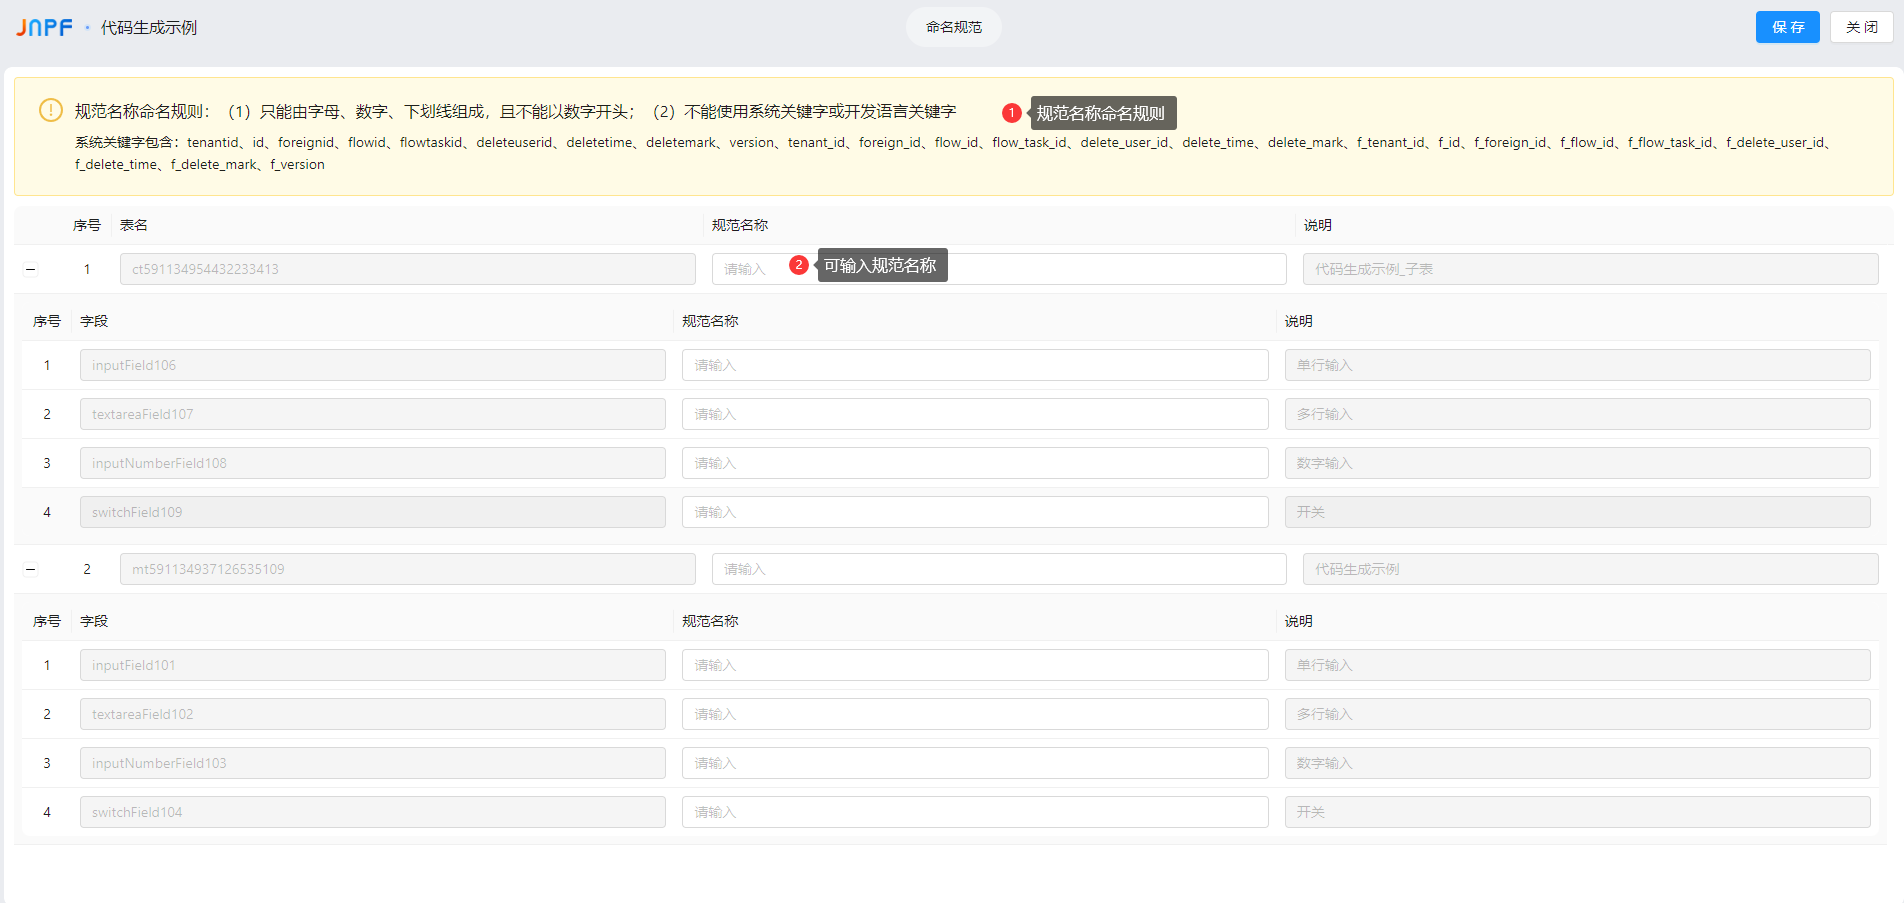This screenshot has height=903, width=1904.
Task: Click standard name field for inputNumberField108
Action: point(974,463)
